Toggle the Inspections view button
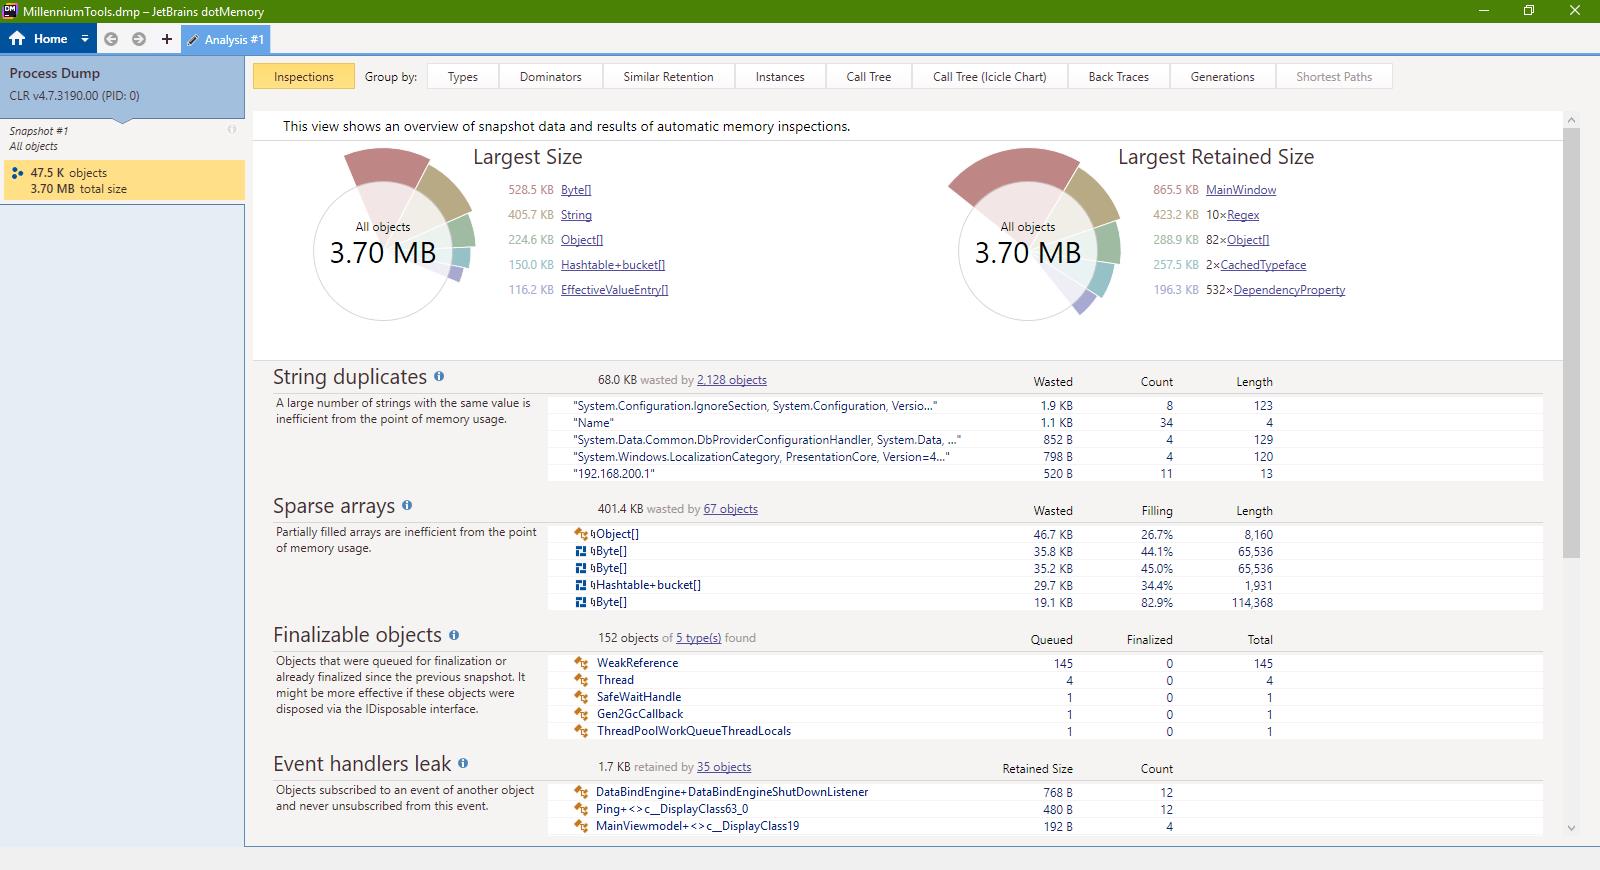Screen dimensions: 1600x870 click(303, 77)
